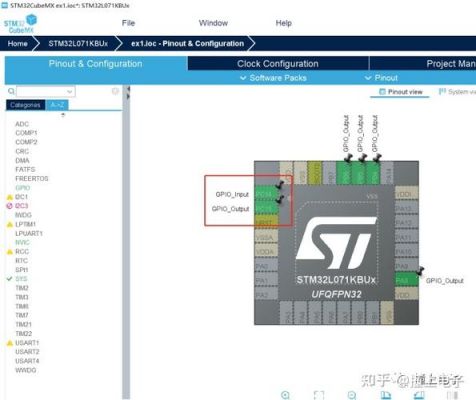Click the search magnifier icon

11,91
